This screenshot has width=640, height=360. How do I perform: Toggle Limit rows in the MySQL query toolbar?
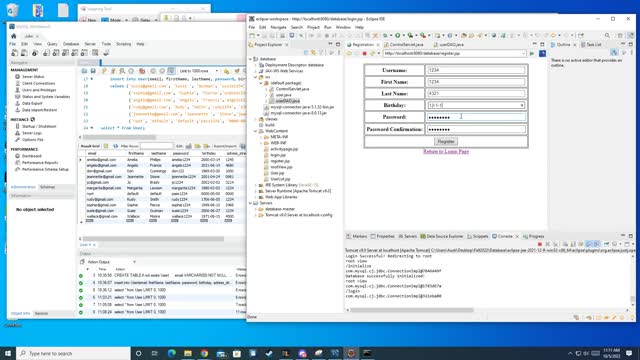click(171, 71)
